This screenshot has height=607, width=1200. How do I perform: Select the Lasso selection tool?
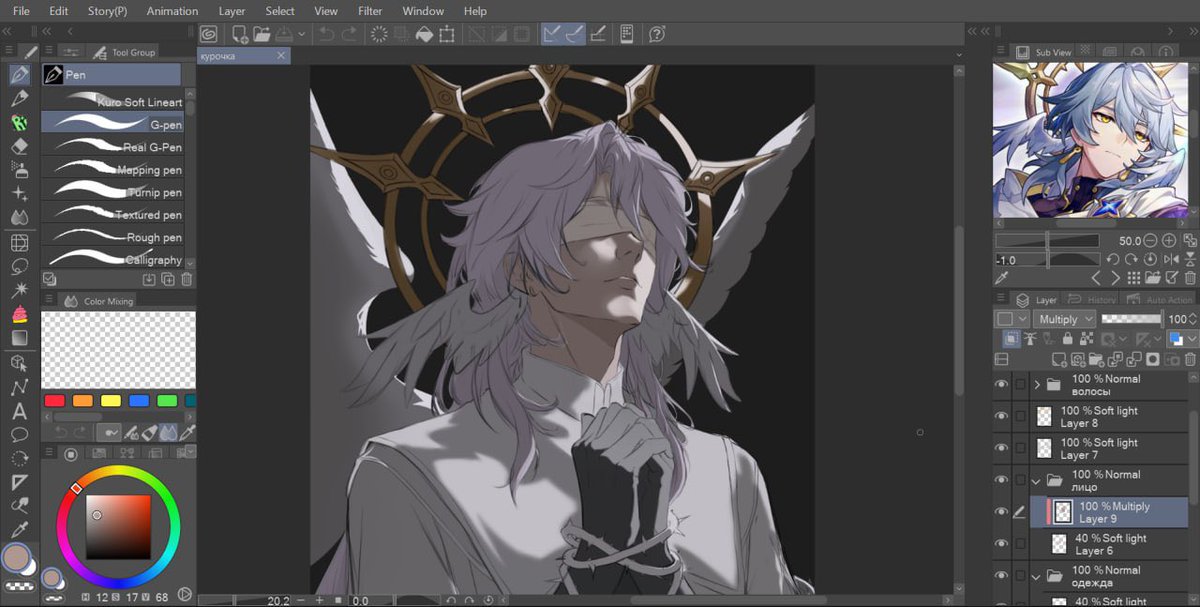pyautogui.click(x=19, y=267)
